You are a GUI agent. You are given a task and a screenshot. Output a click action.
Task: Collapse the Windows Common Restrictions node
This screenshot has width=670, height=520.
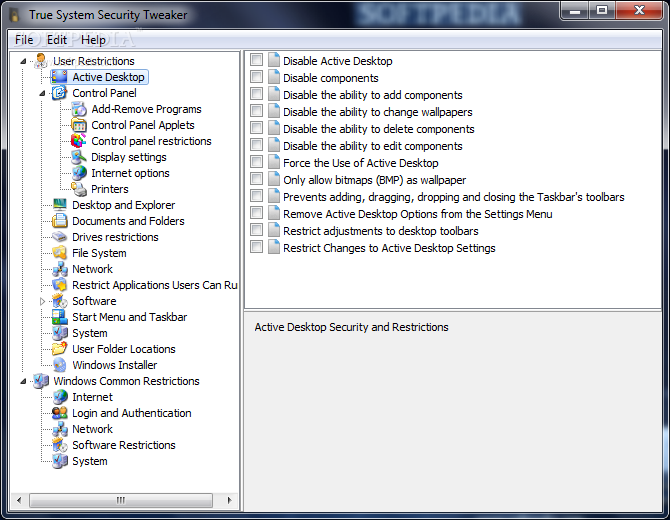click(24, 381)
